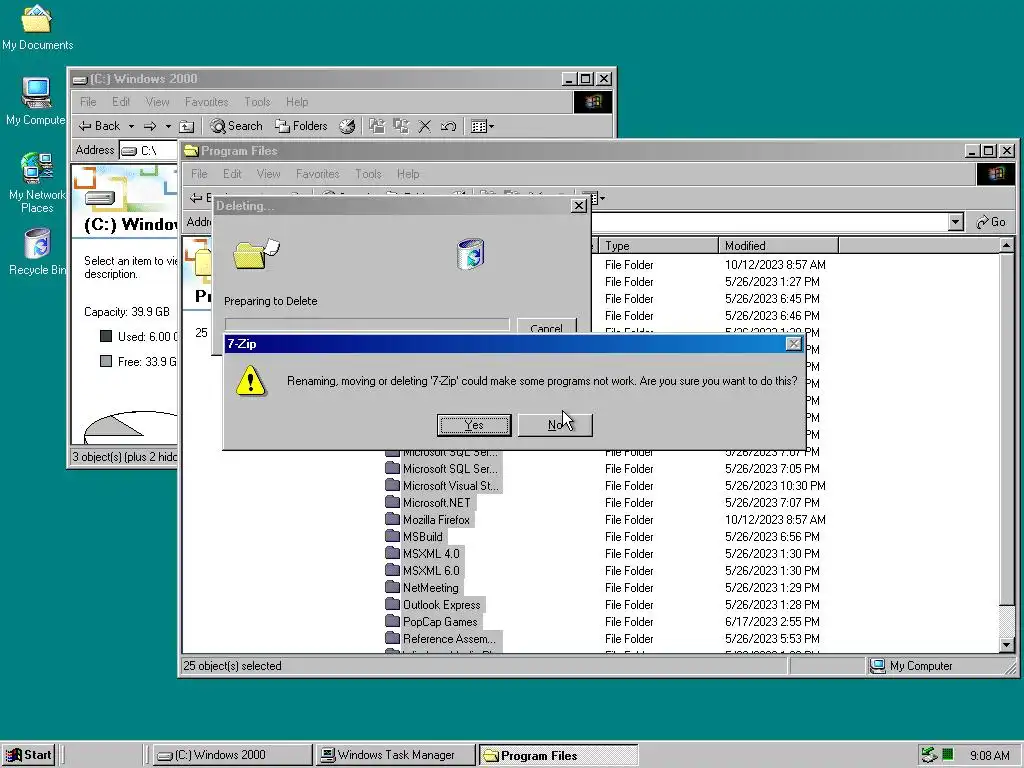Go Up one folder level
The image size is (1024, 768).
[187, 126]
